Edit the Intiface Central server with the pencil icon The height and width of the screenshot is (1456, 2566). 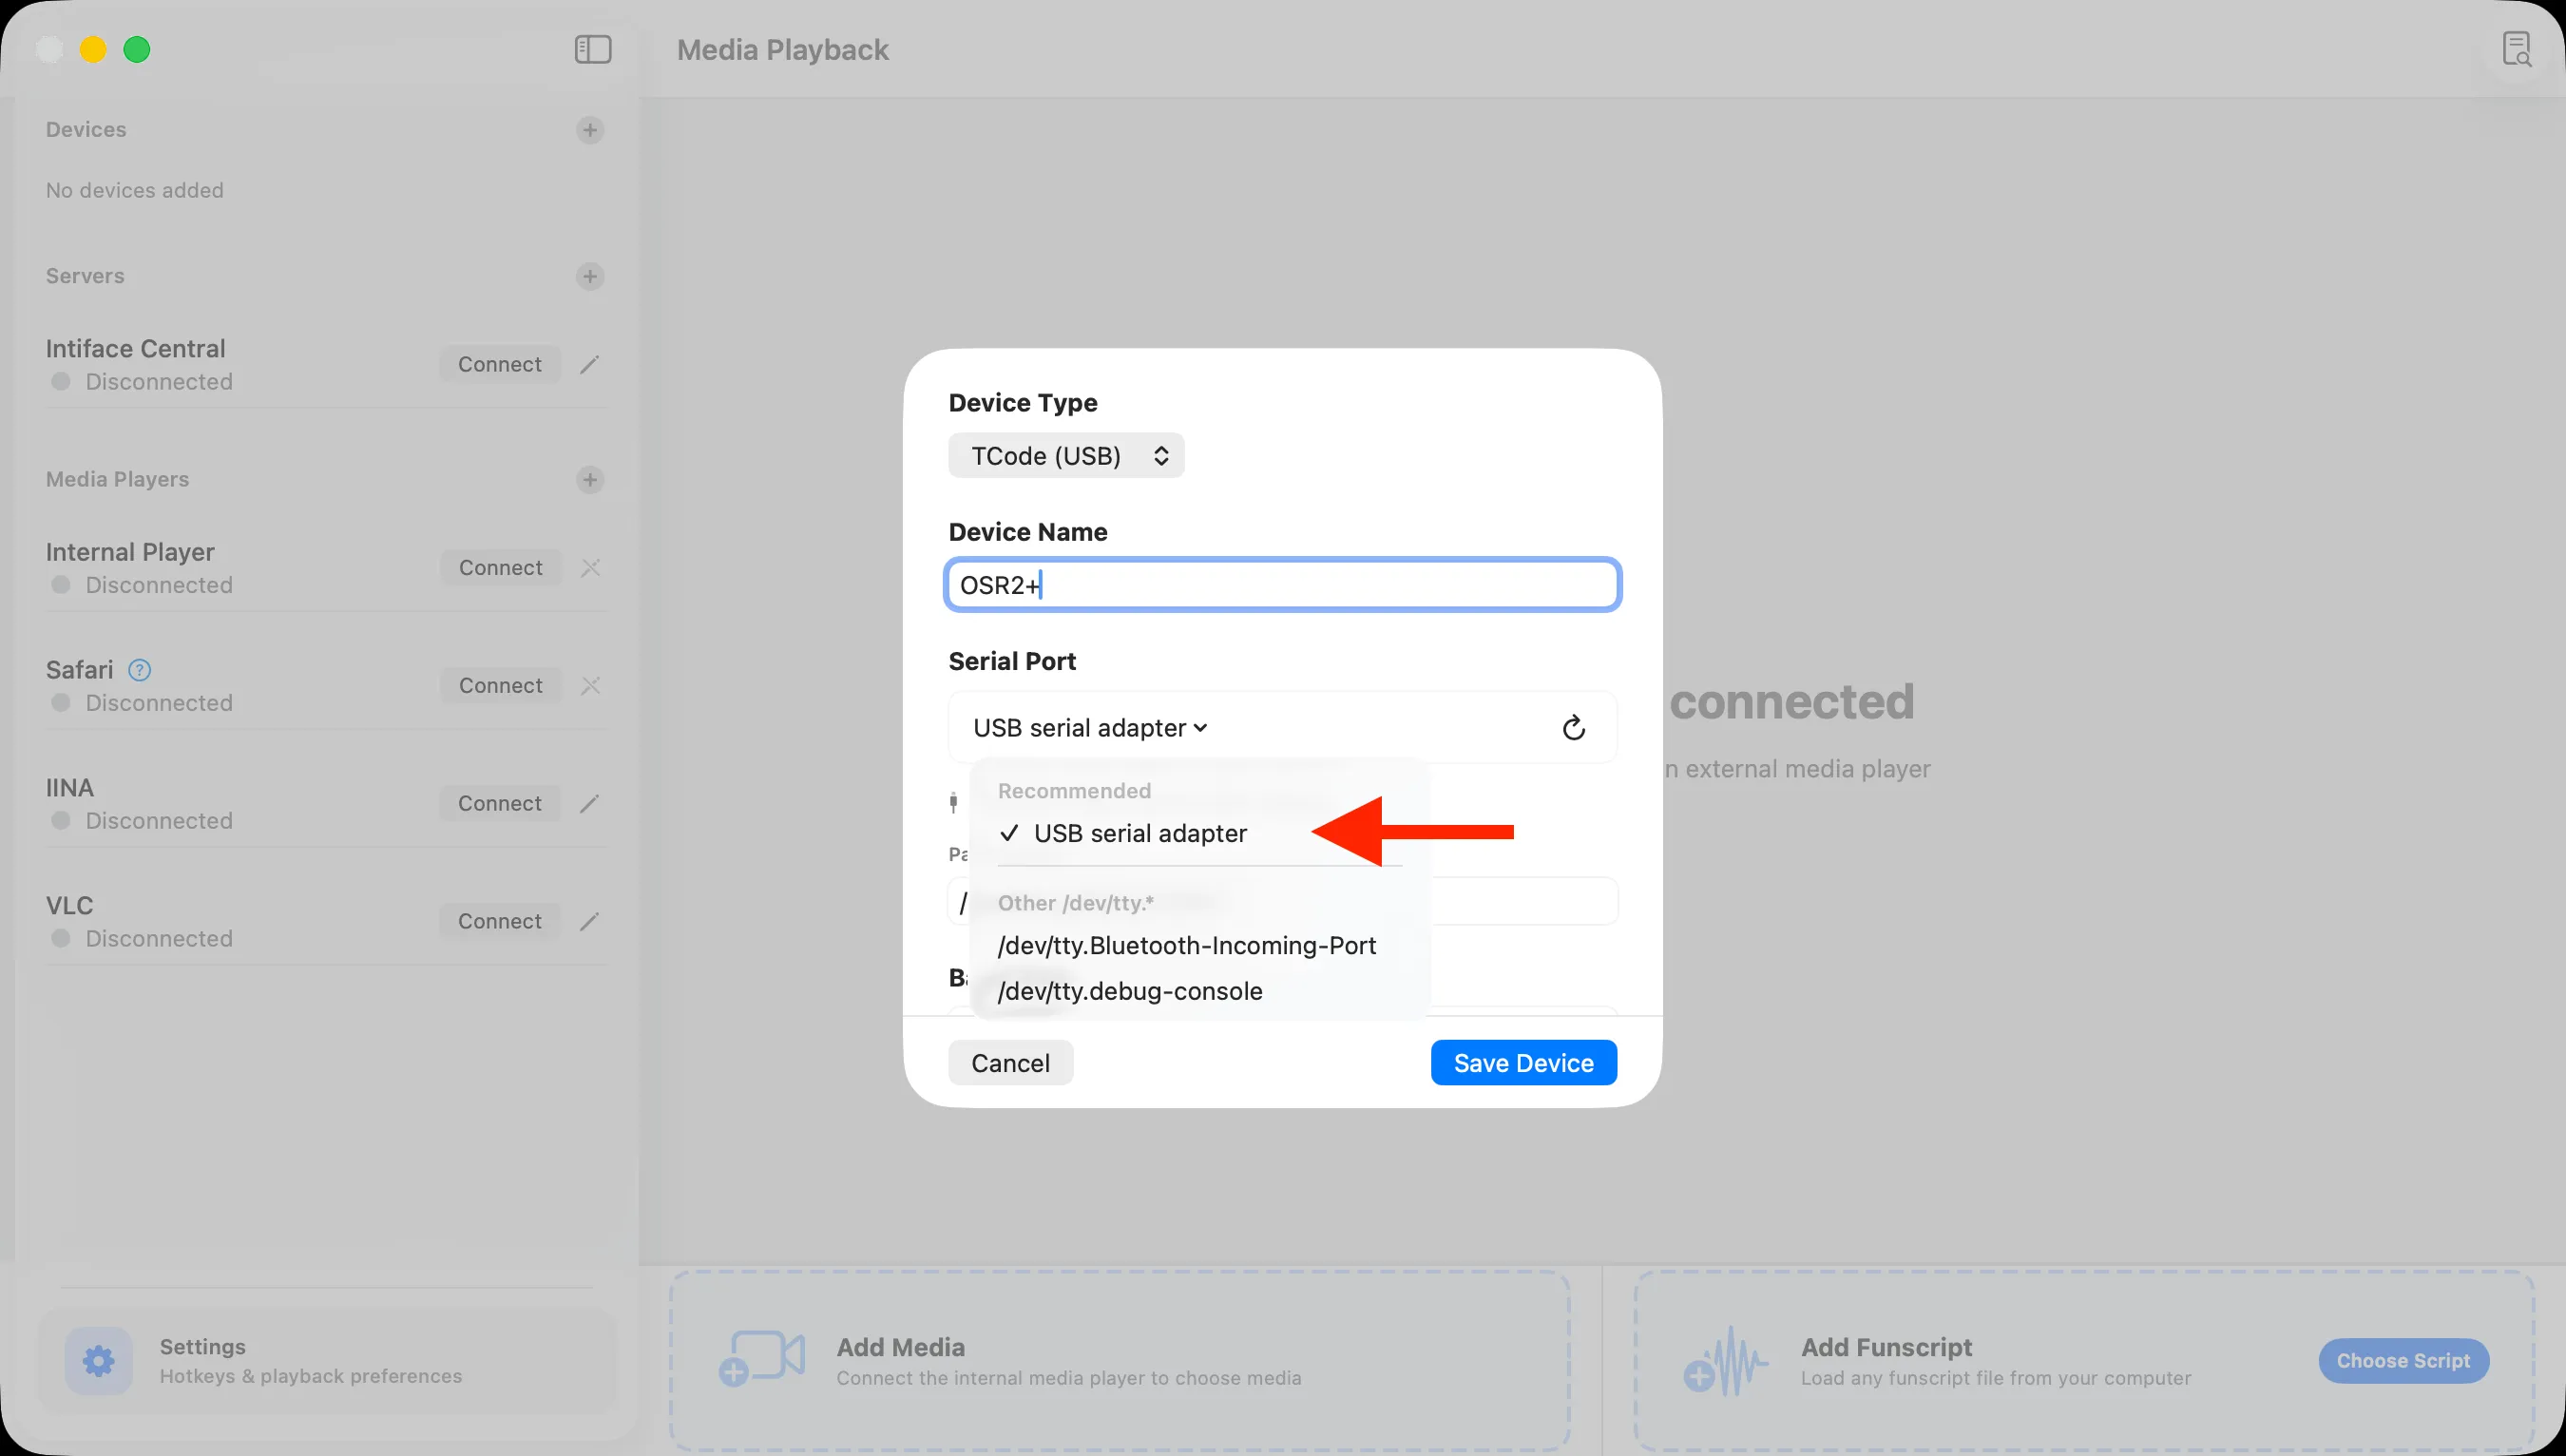pyautogui.click(x=589, y=364)
